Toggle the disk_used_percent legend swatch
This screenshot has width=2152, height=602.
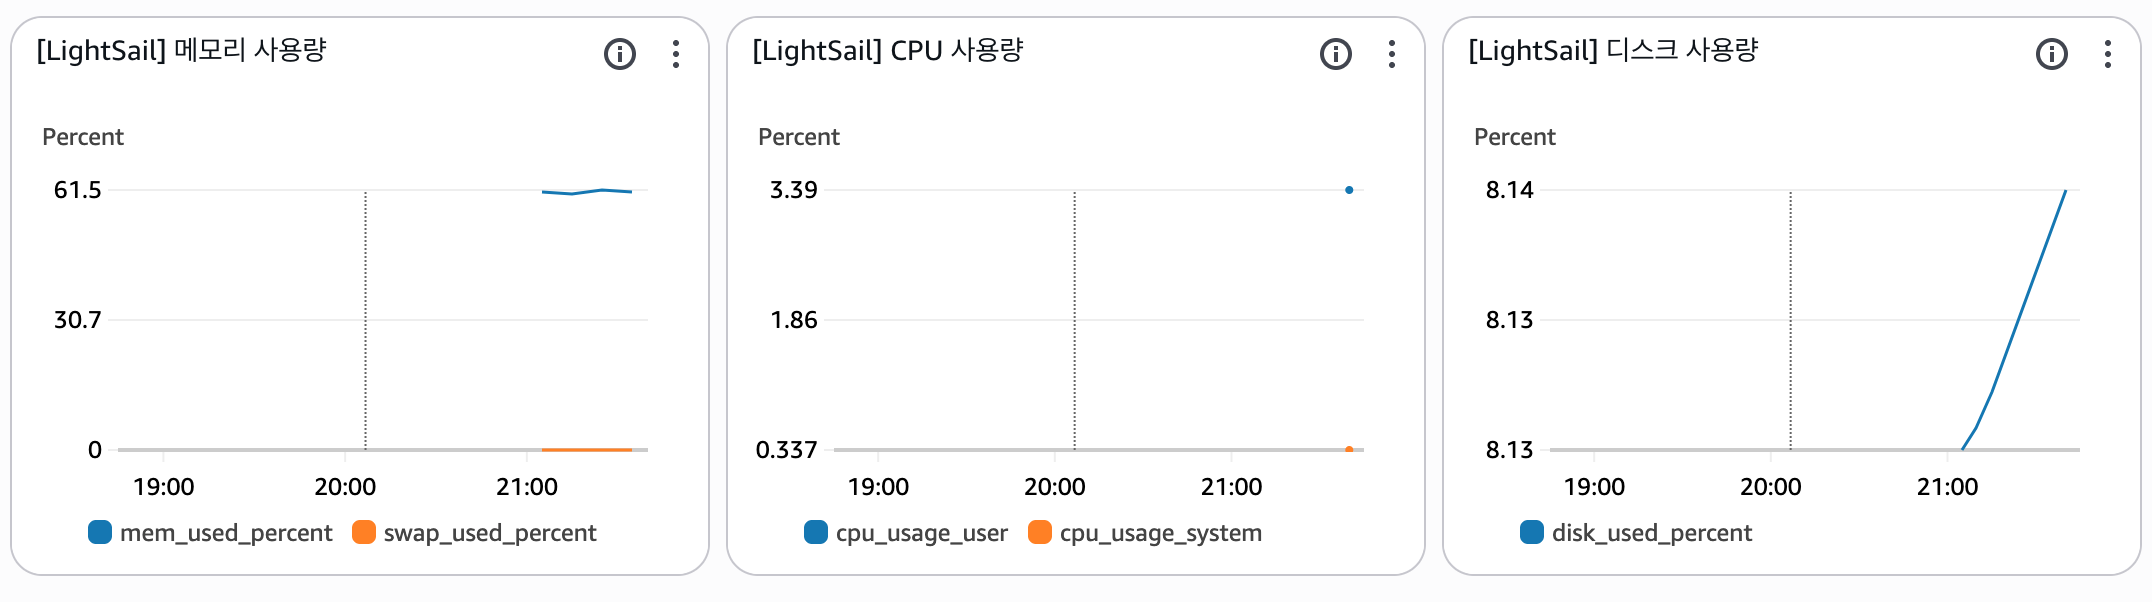1532,532
